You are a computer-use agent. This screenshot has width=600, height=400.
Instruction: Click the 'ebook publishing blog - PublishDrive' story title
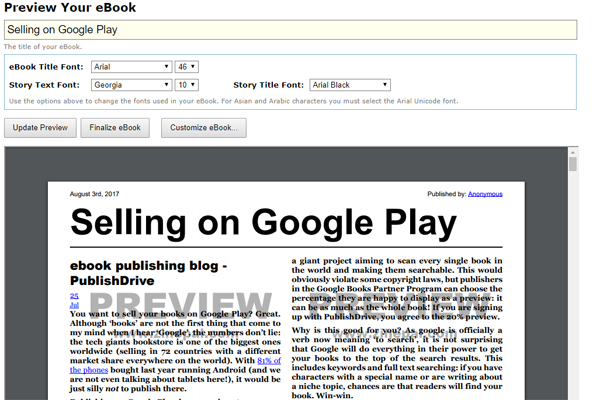(148, 273)
